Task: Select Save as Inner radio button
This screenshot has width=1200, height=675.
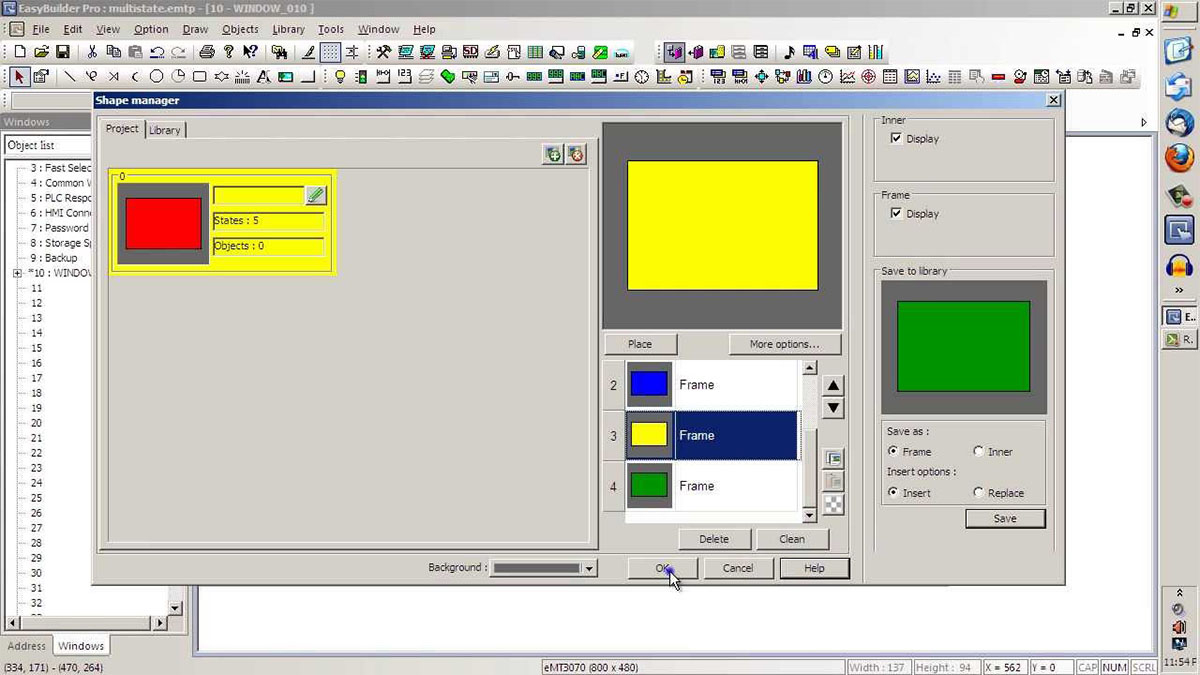Action: click(x=978, y=451)
